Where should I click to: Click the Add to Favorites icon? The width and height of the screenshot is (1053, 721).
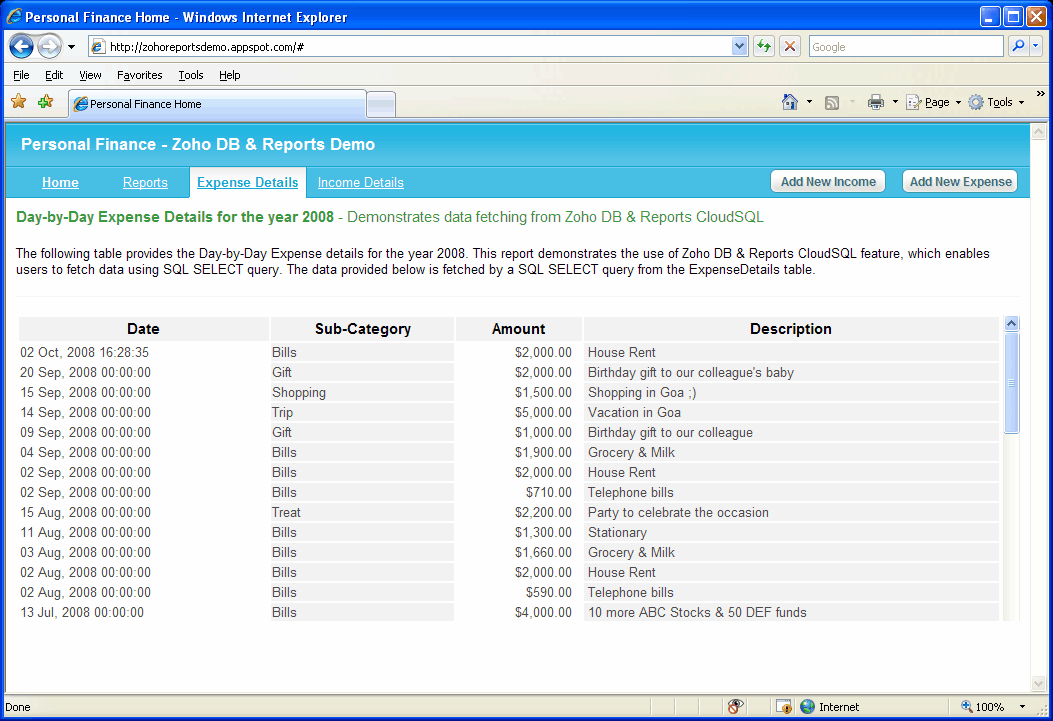(45, 102)
